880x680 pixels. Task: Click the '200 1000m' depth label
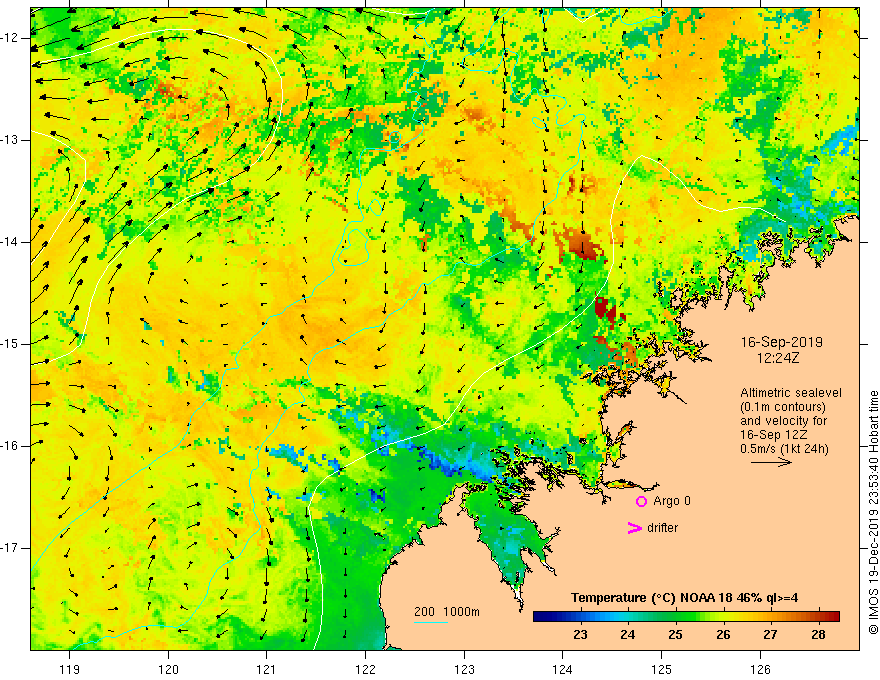pos(447,612)
